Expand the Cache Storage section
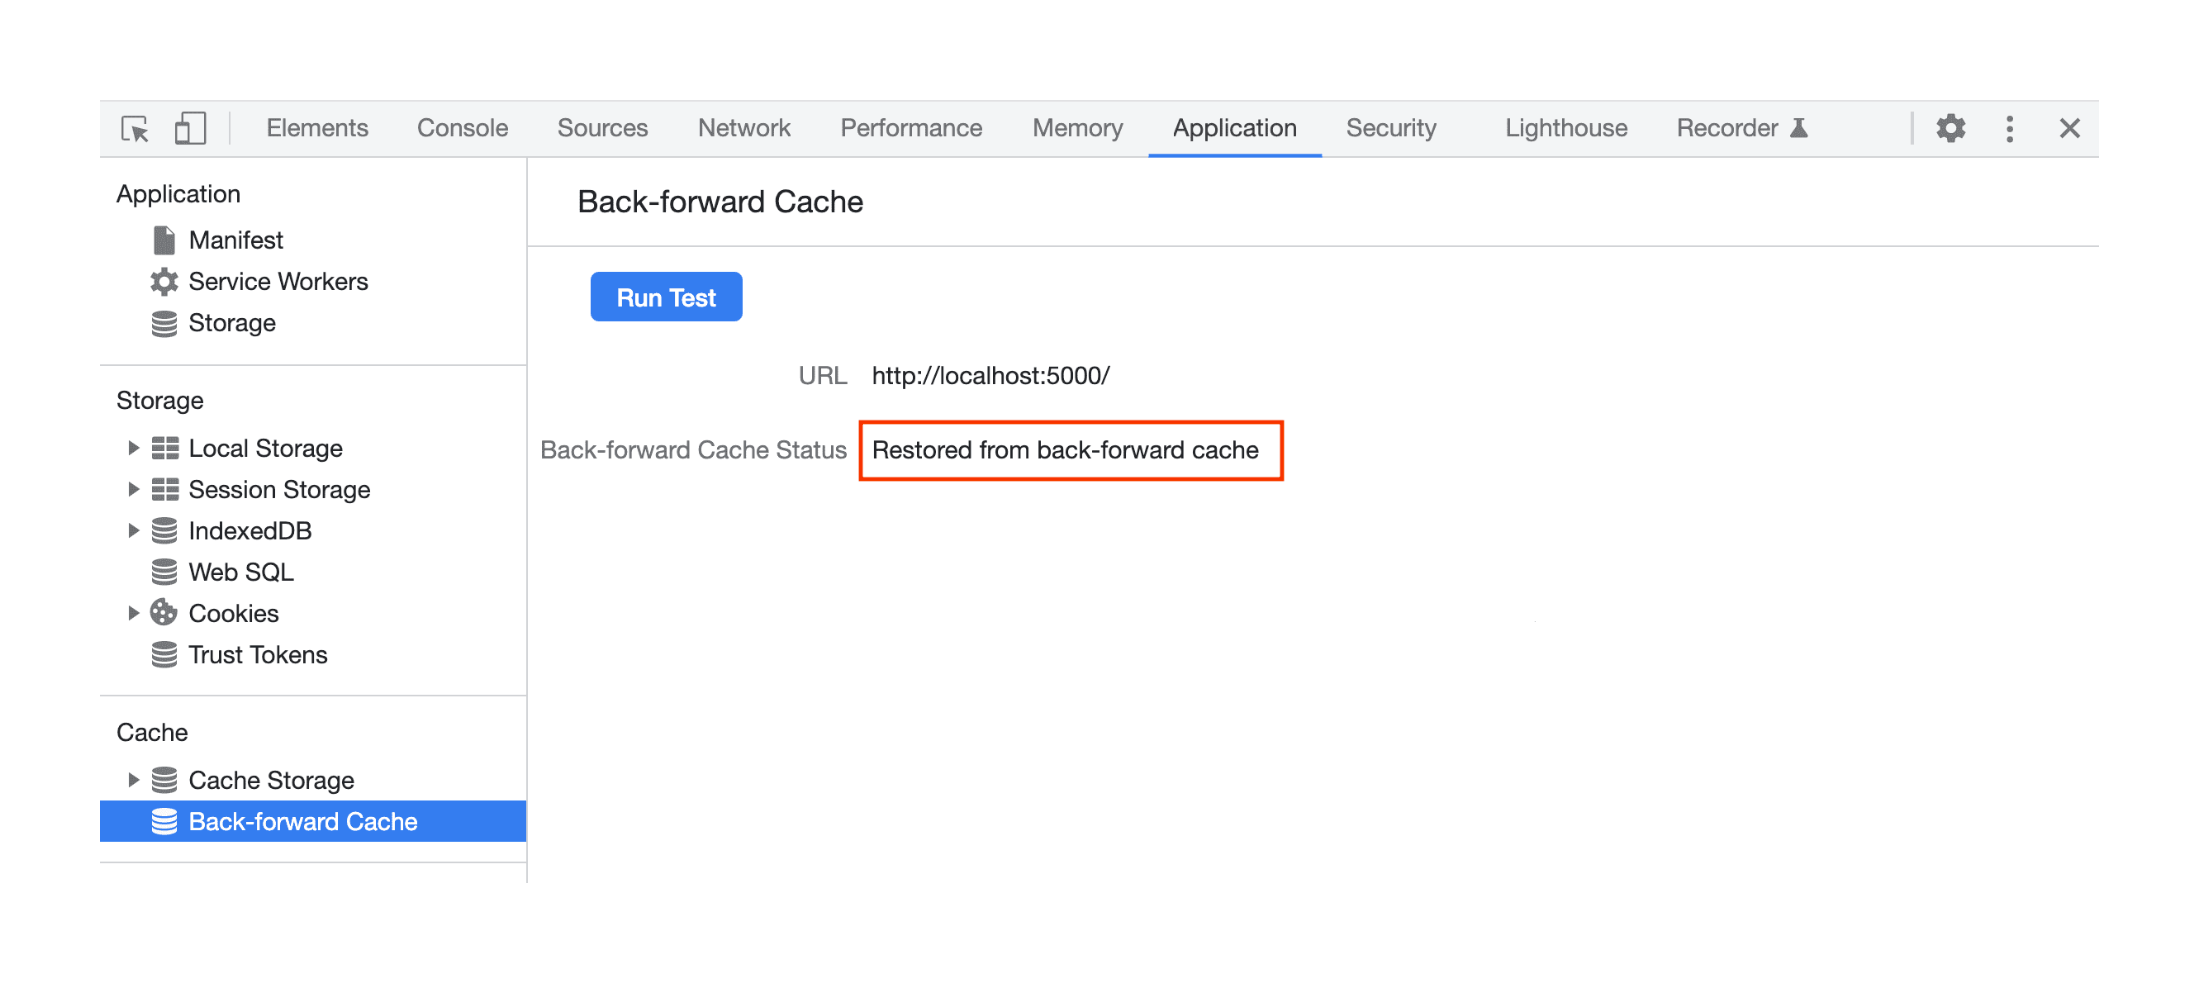Viewport: 2200px width, 984px height. [134, 780]
